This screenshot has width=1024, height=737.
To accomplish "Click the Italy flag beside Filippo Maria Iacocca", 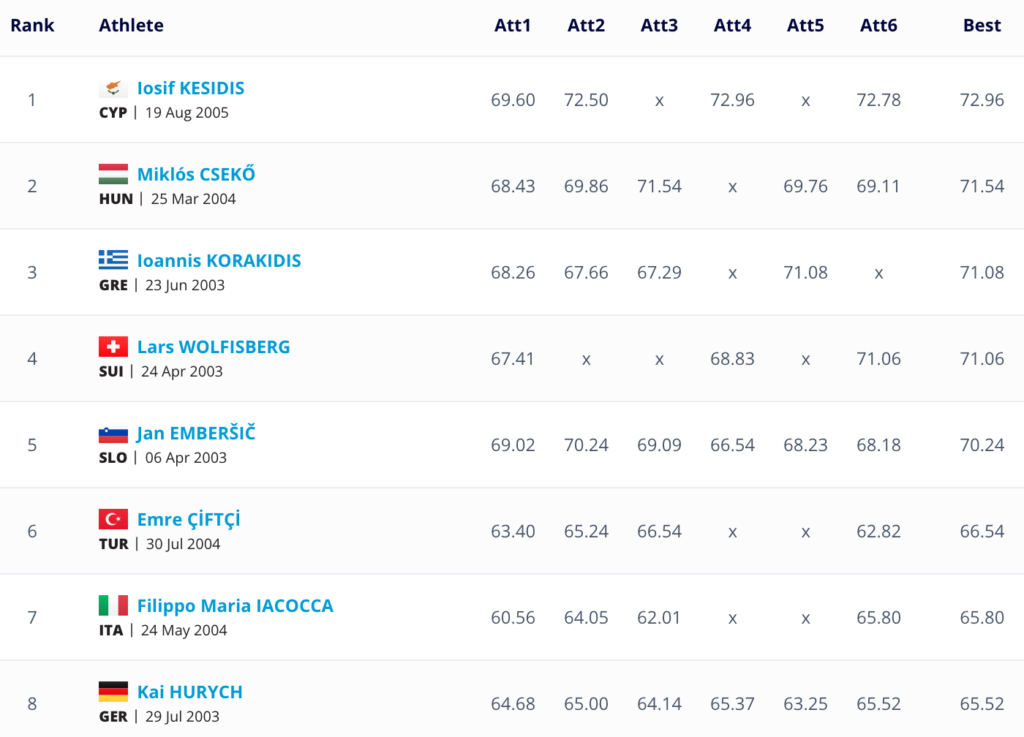I will (x=113, y=605).
